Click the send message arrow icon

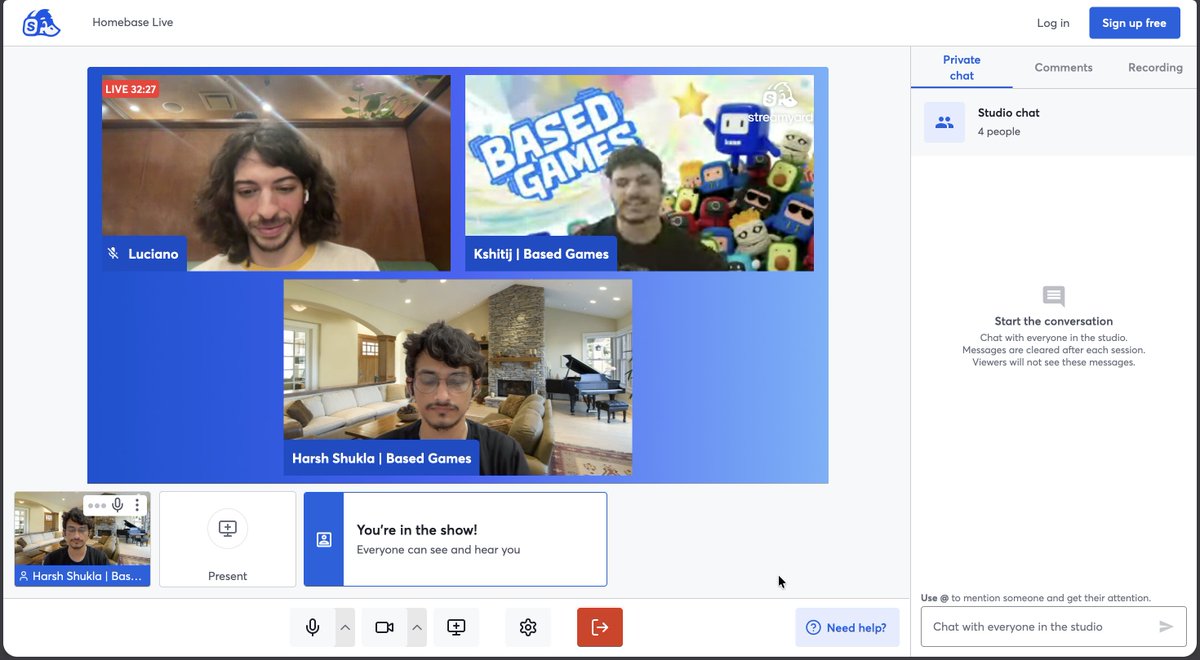pyautogui.click(x=1166, y=627)
